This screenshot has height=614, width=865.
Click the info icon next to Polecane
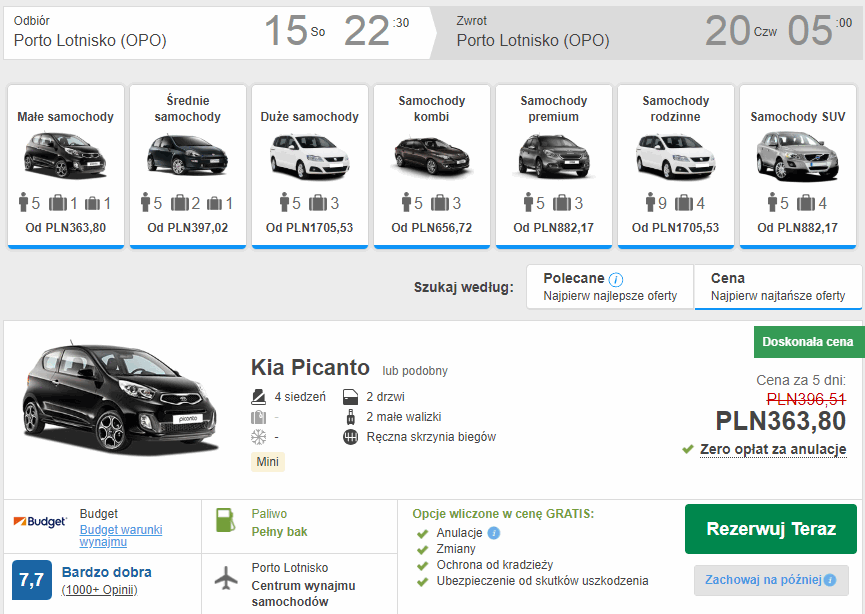pos(616,279)
